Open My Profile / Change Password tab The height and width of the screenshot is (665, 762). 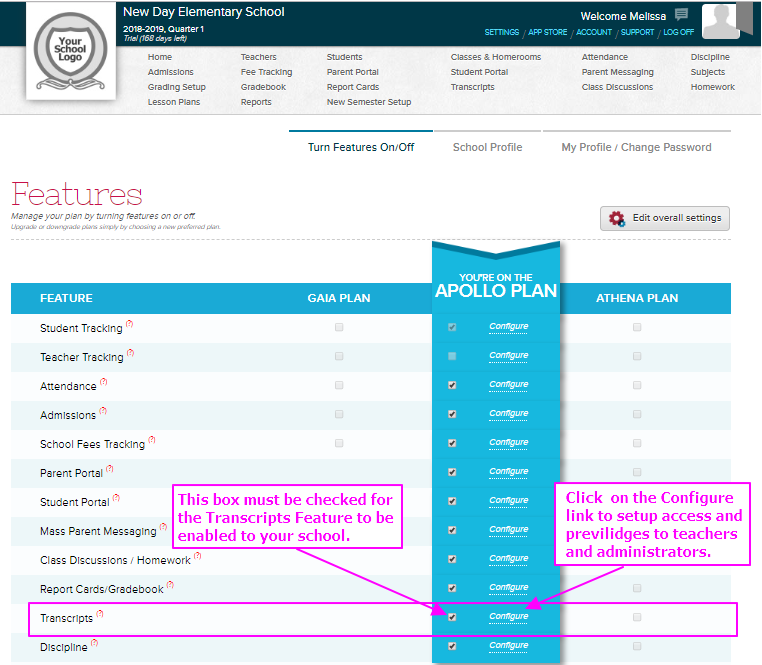pyautogui.click(x=637, y=147)
